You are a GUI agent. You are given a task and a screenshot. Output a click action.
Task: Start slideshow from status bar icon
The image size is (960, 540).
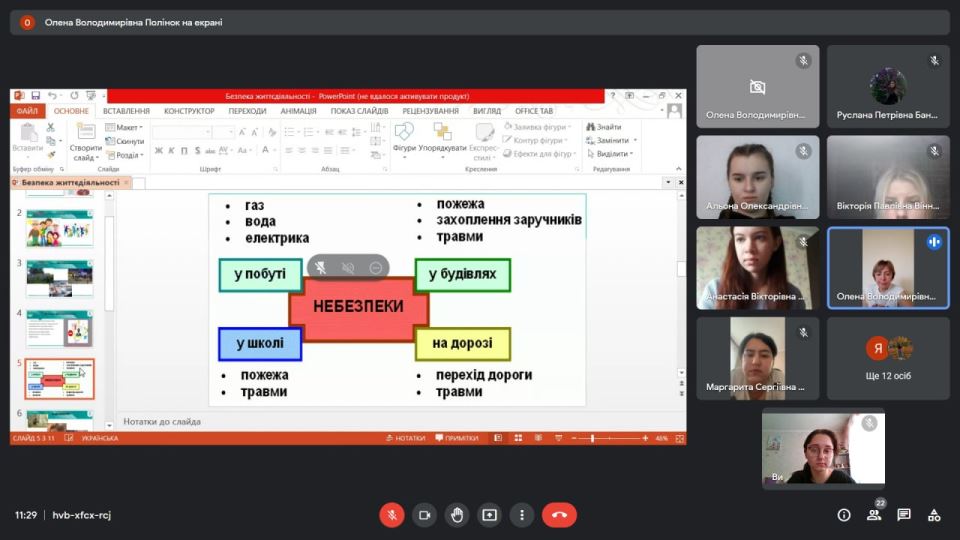(558, 438)
